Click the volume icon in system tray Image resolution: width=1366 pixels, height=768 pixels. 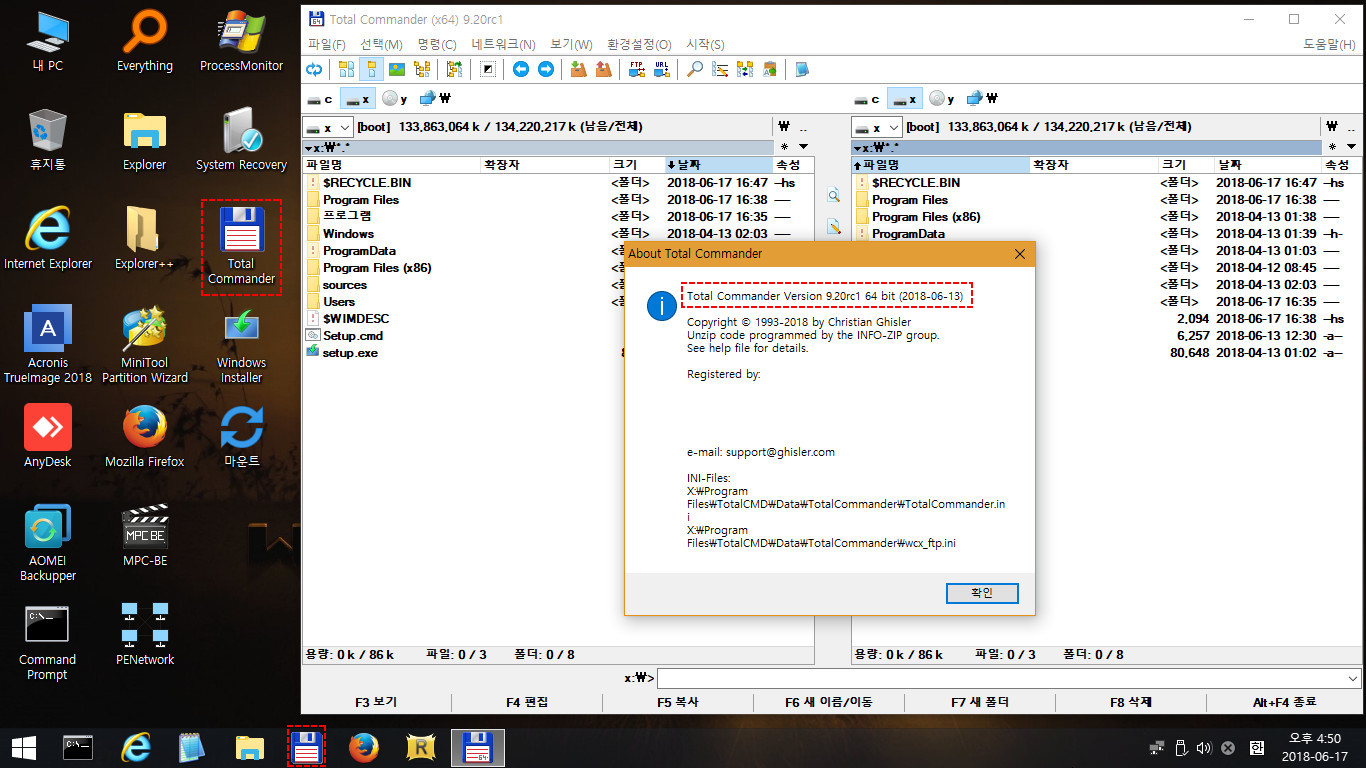[x=1203, y=747]
